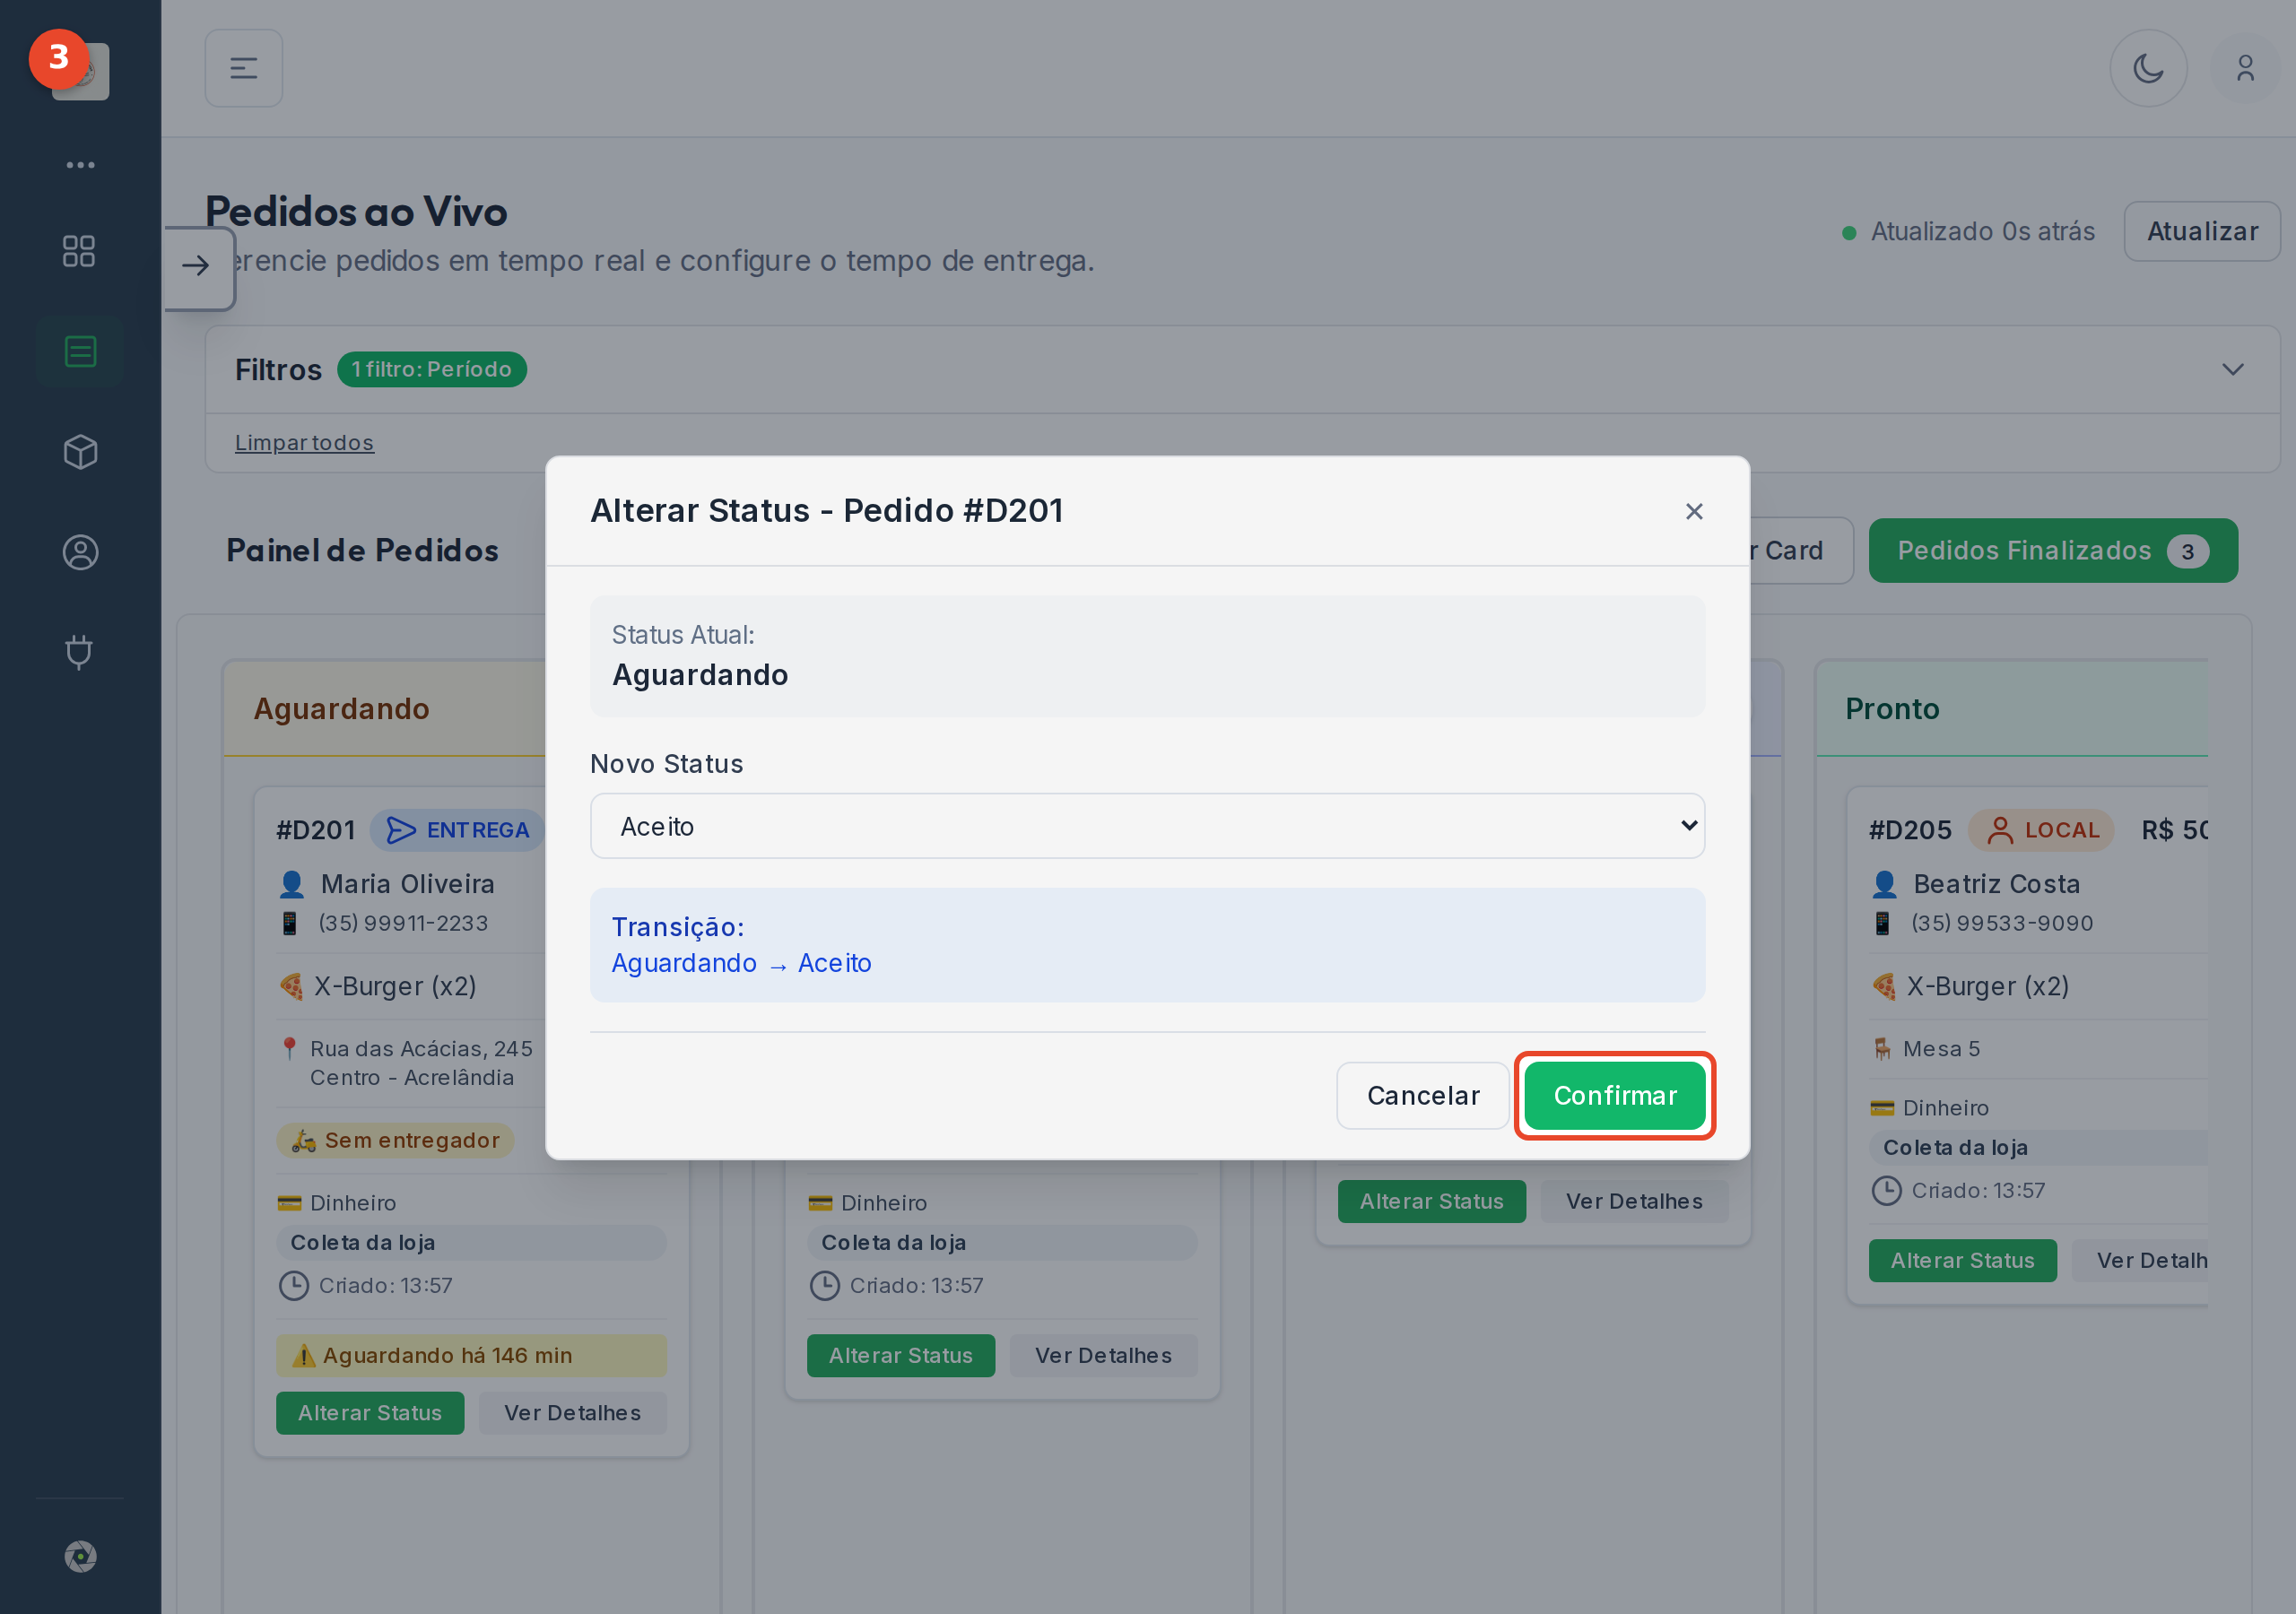Click the Limpar todos link
Screen dimensions: 2296x1614
(x=304, y=442)
